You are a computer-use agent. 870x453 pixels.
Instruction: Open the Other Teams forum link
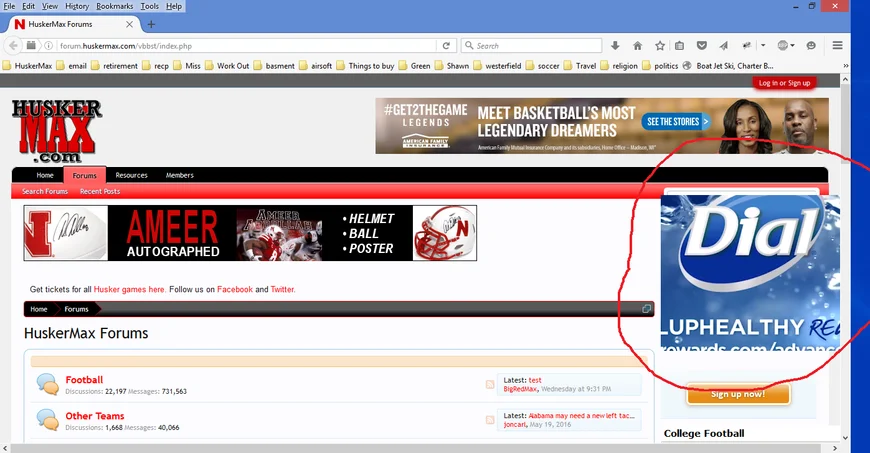point(95,416)
